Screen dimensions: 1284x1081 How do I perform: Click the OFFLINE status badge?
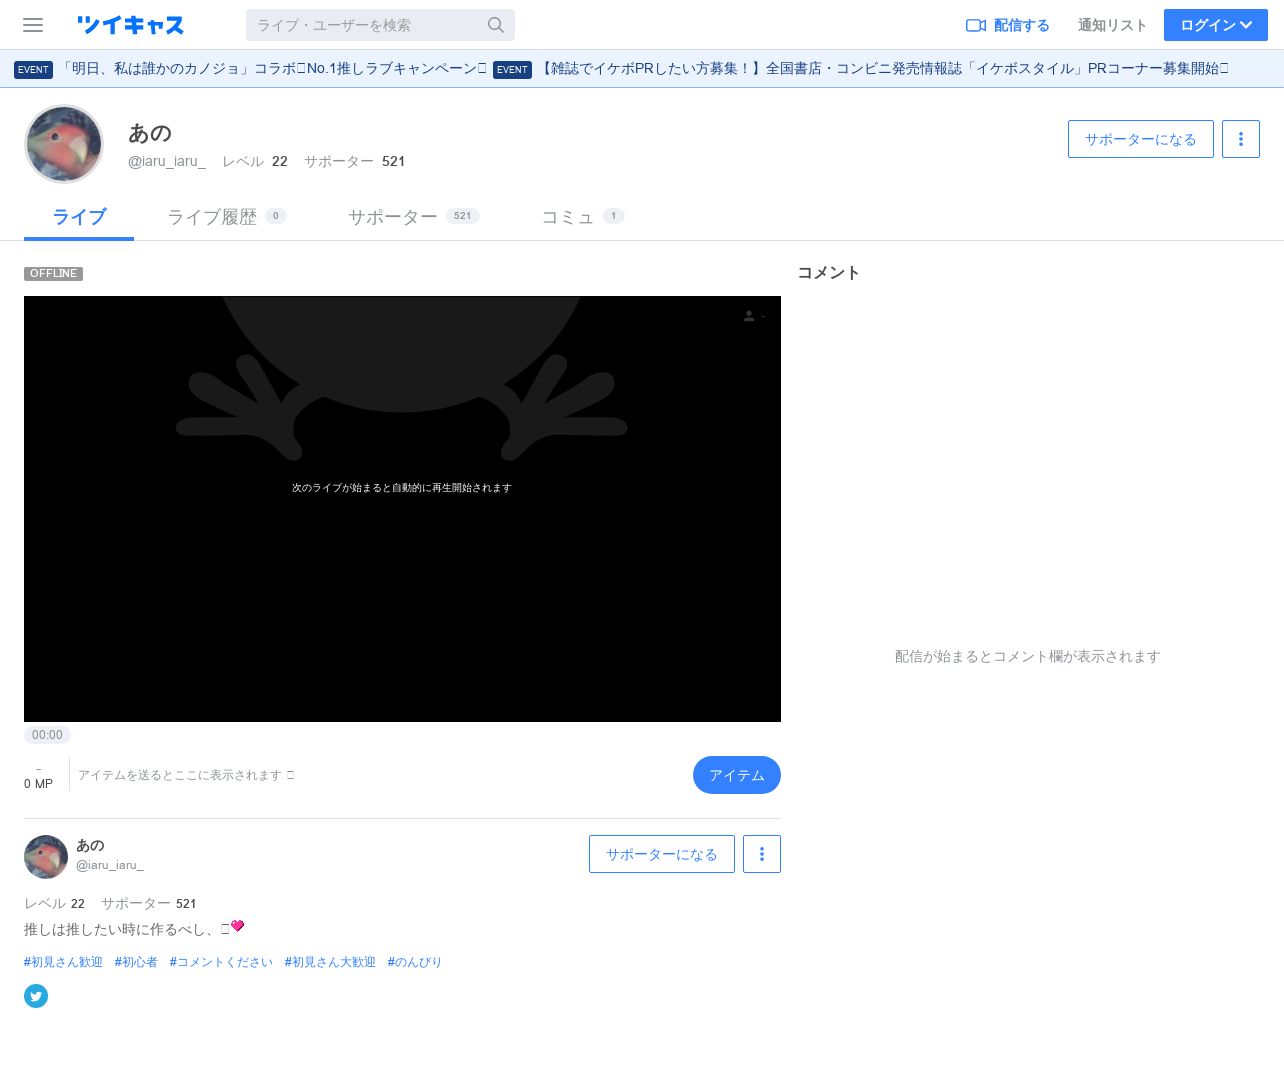(53, 274)
